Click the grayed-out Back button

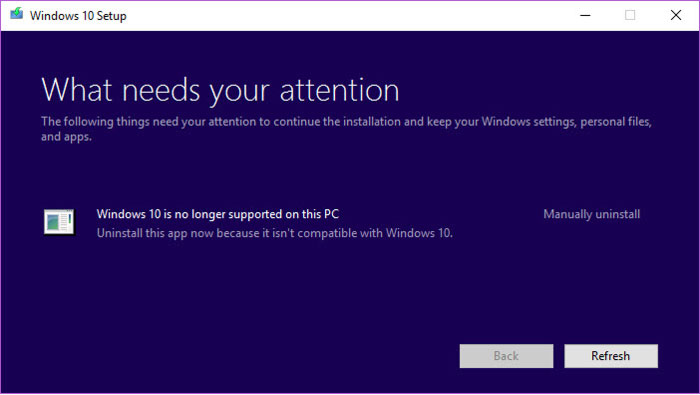[x=506, y=356]
